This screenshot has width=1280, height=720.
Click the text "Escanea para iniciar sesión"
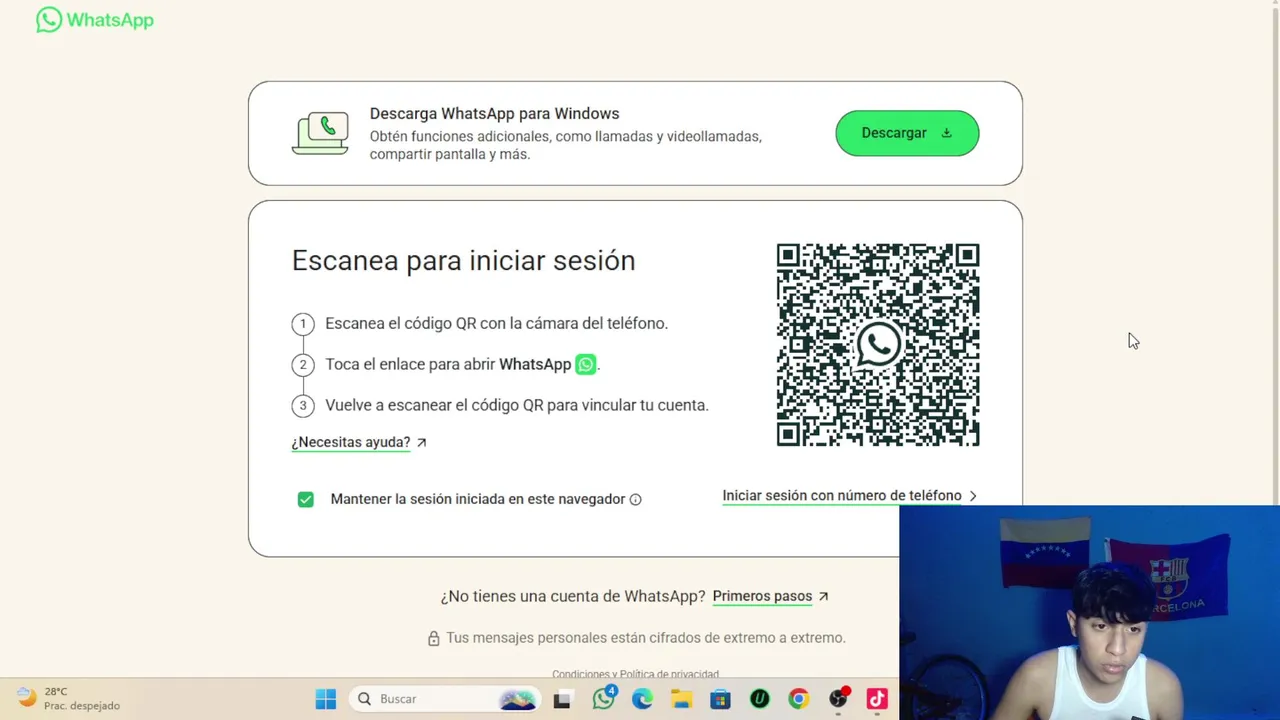(463, 261)
